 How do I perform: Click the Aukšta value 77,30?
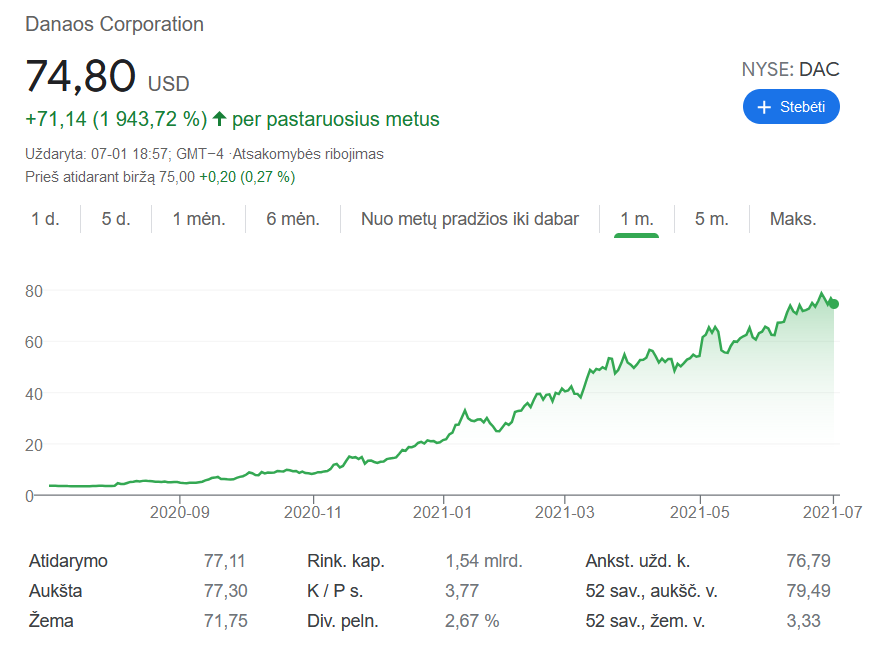pyautogui.click(x=225, y=590)
